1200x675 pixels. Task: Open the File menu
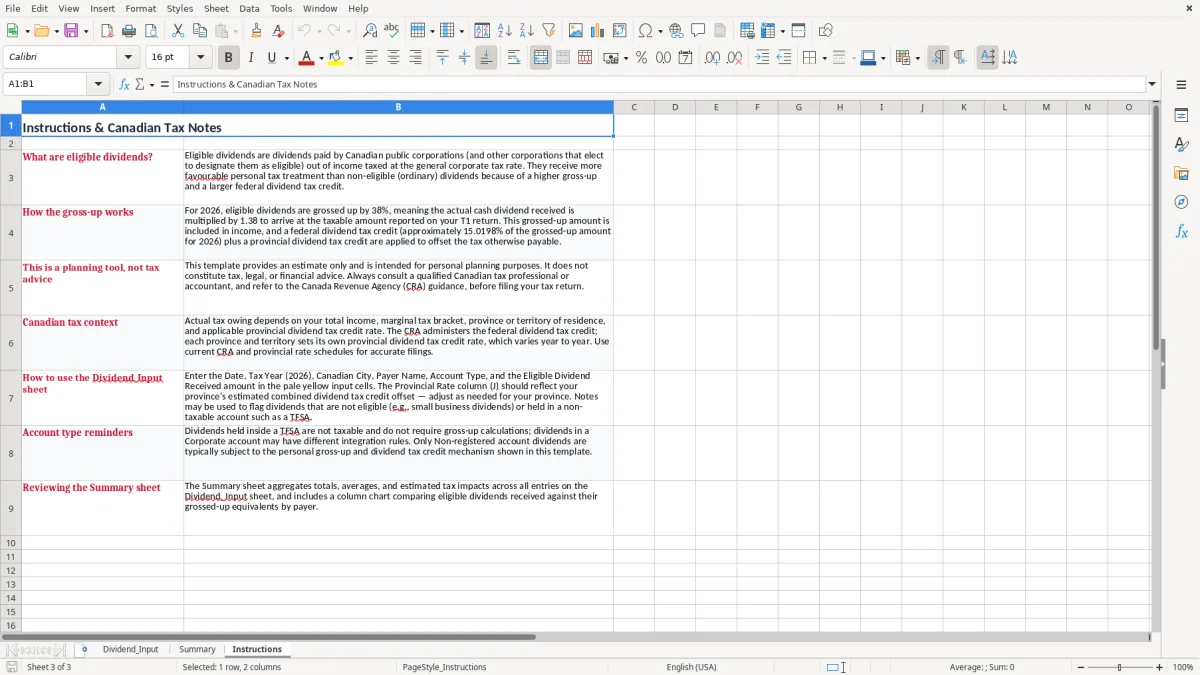12,8
